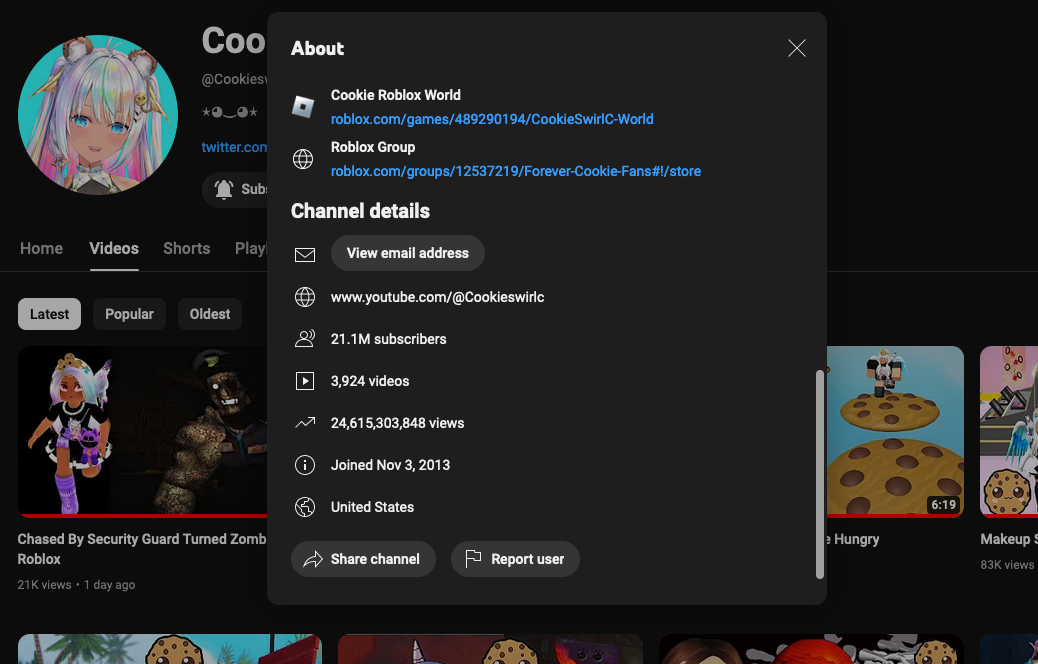
Task: Click the 21K views 1 day ago text
Action: (x=76, y=585)
